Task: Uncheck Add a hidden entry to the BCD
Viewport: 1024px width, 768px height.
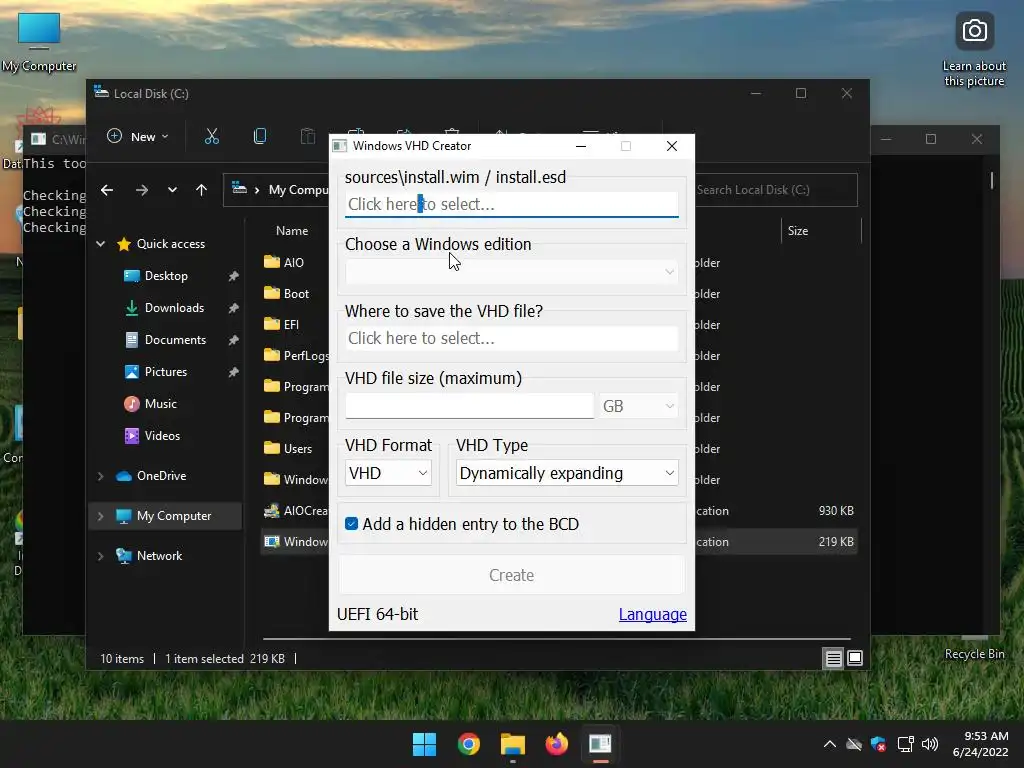Action: click(351, 524)
